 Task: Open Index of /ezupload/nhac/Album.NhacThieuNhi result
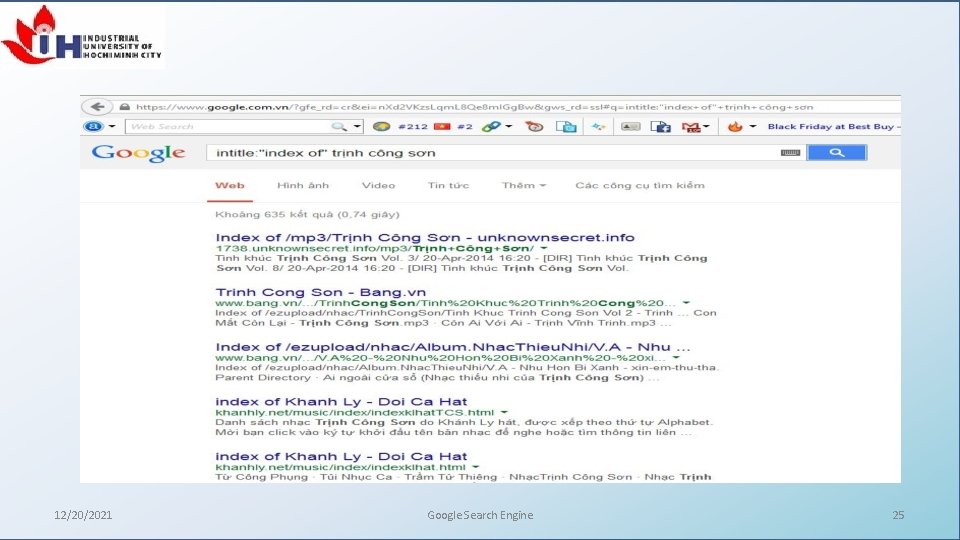[x=453, y=347]
